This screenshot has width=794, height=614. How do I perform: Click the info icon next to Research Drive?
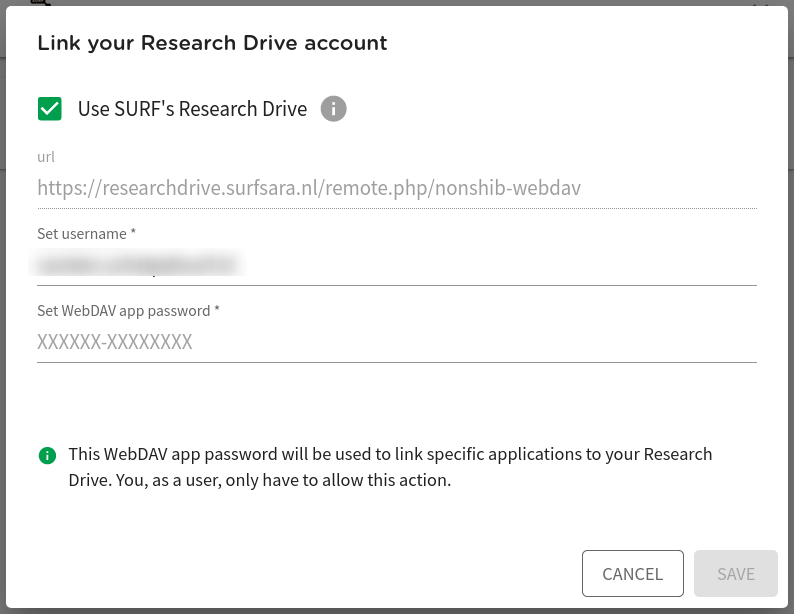click(x=333, y=109)
